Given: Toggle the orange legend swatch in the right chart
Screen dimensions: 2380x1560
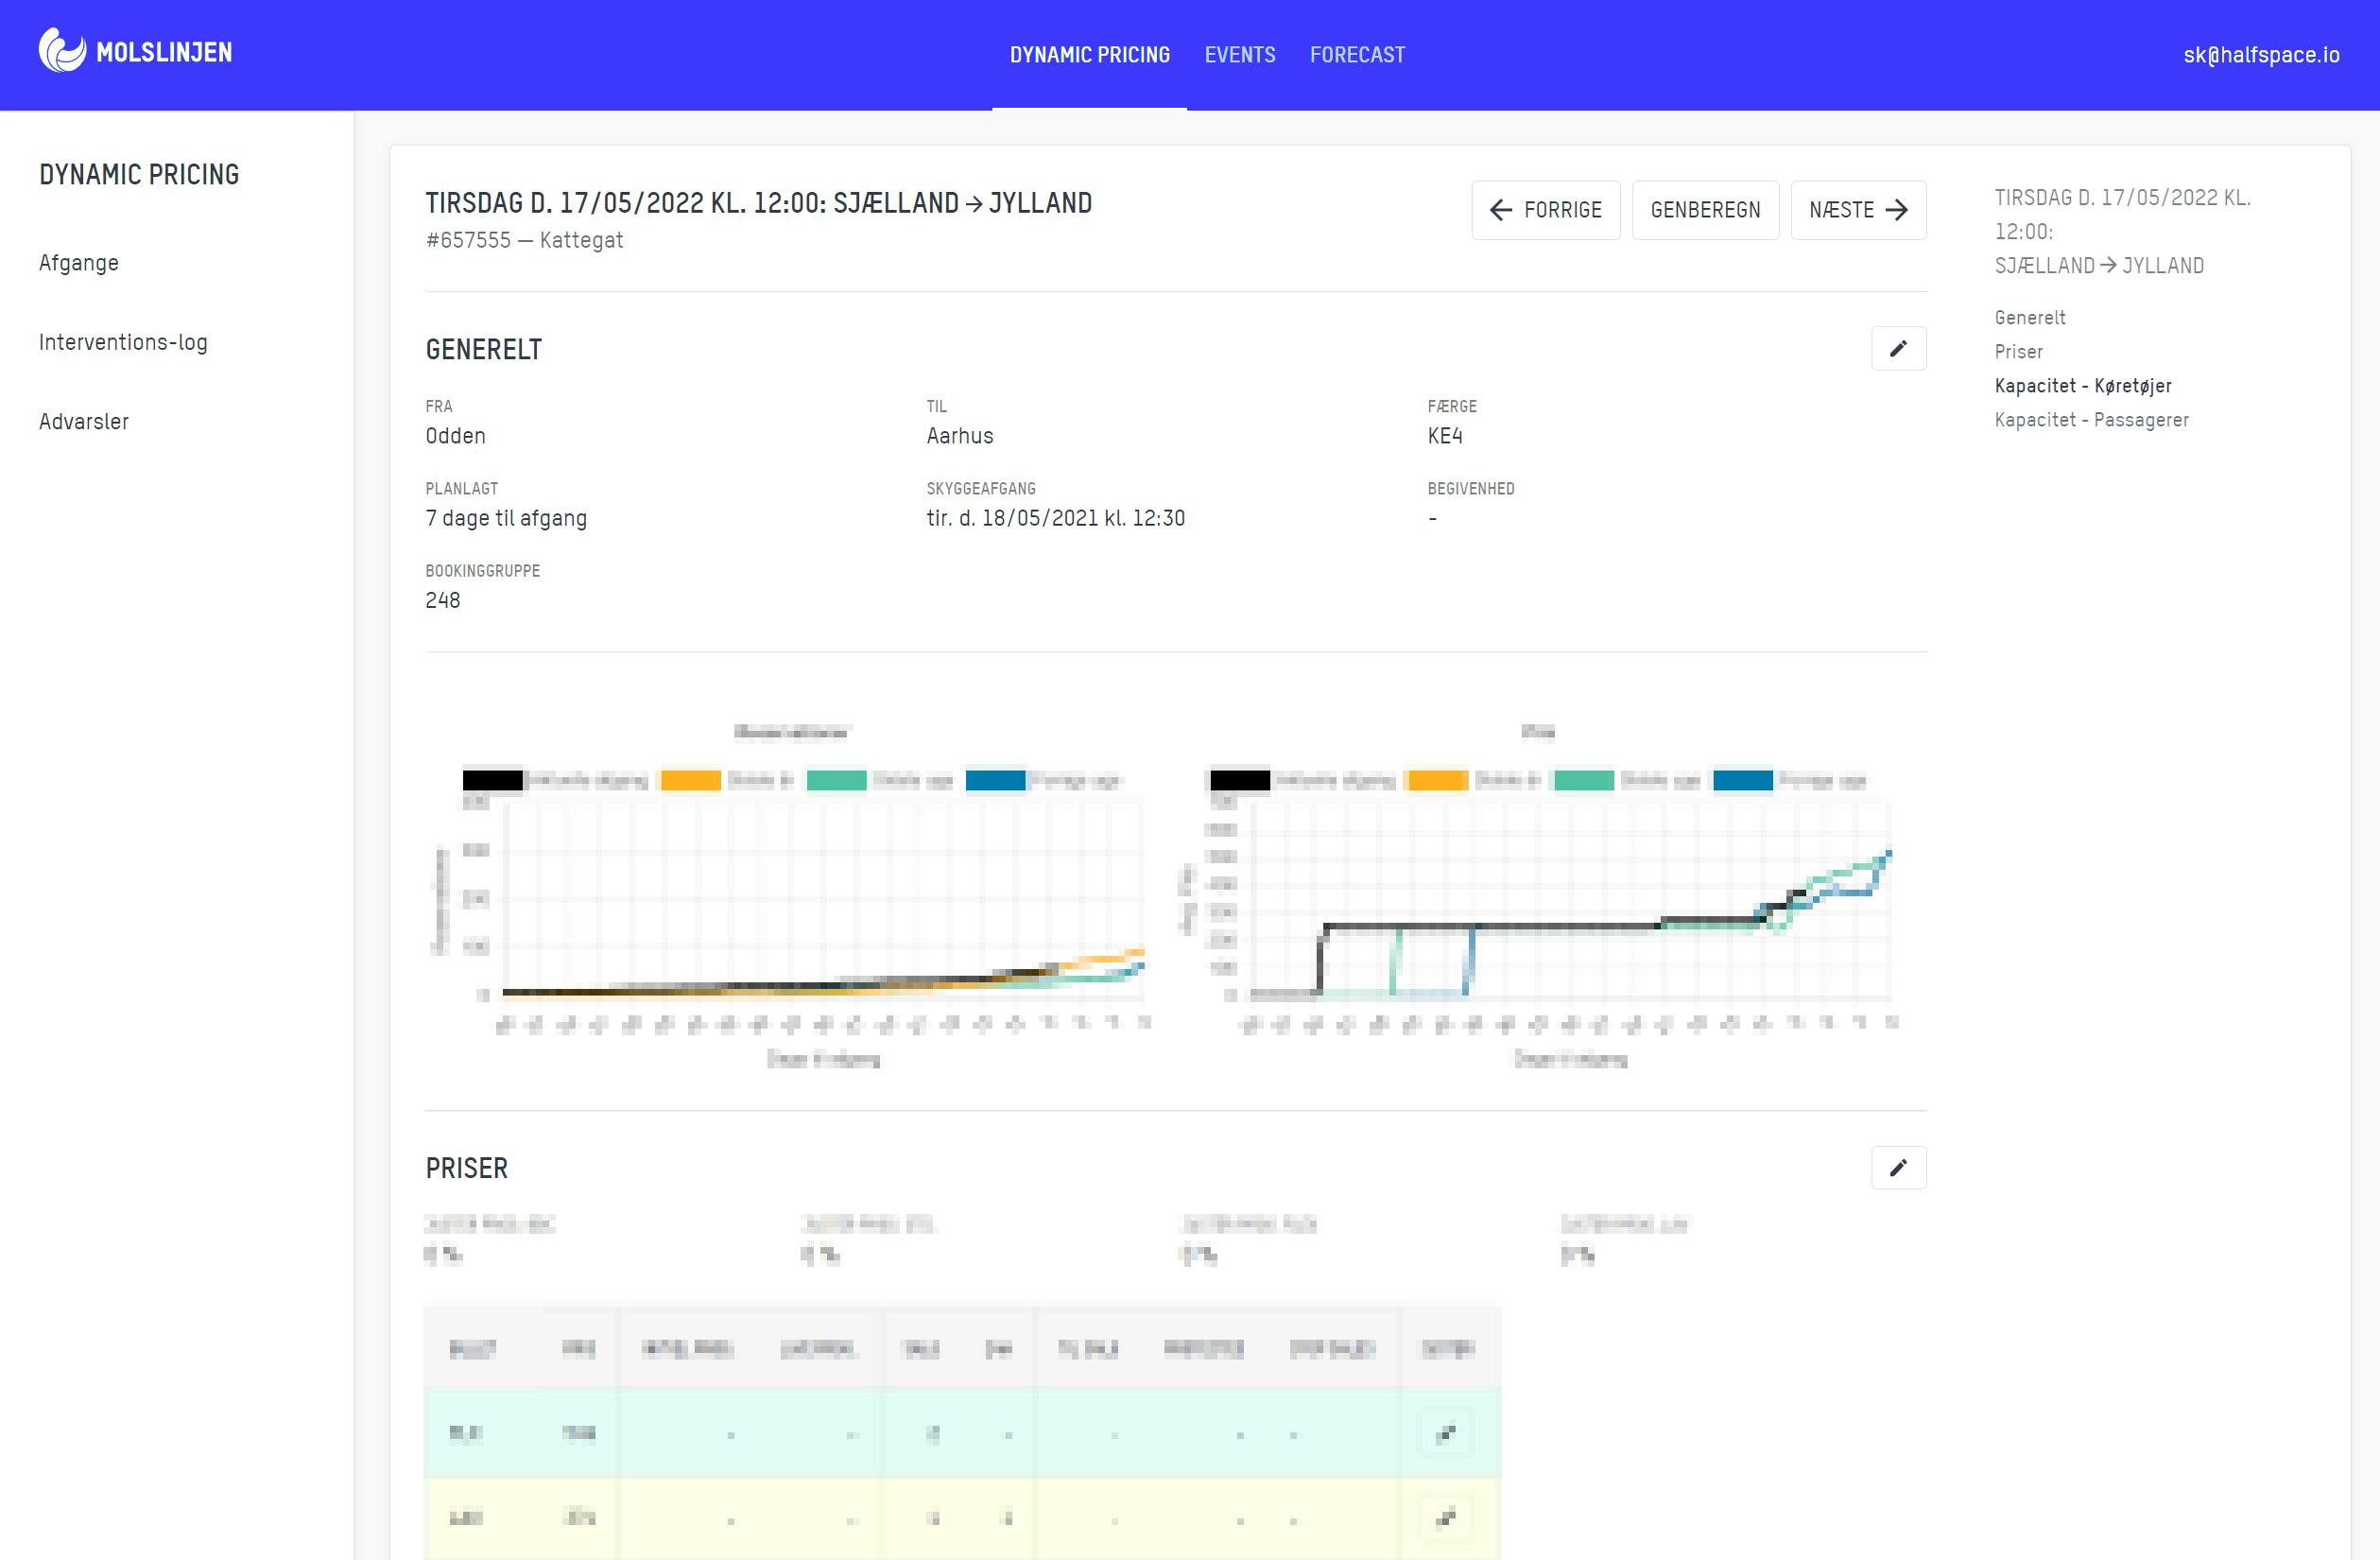Looking at the screenshot, I should [1437, 780].
